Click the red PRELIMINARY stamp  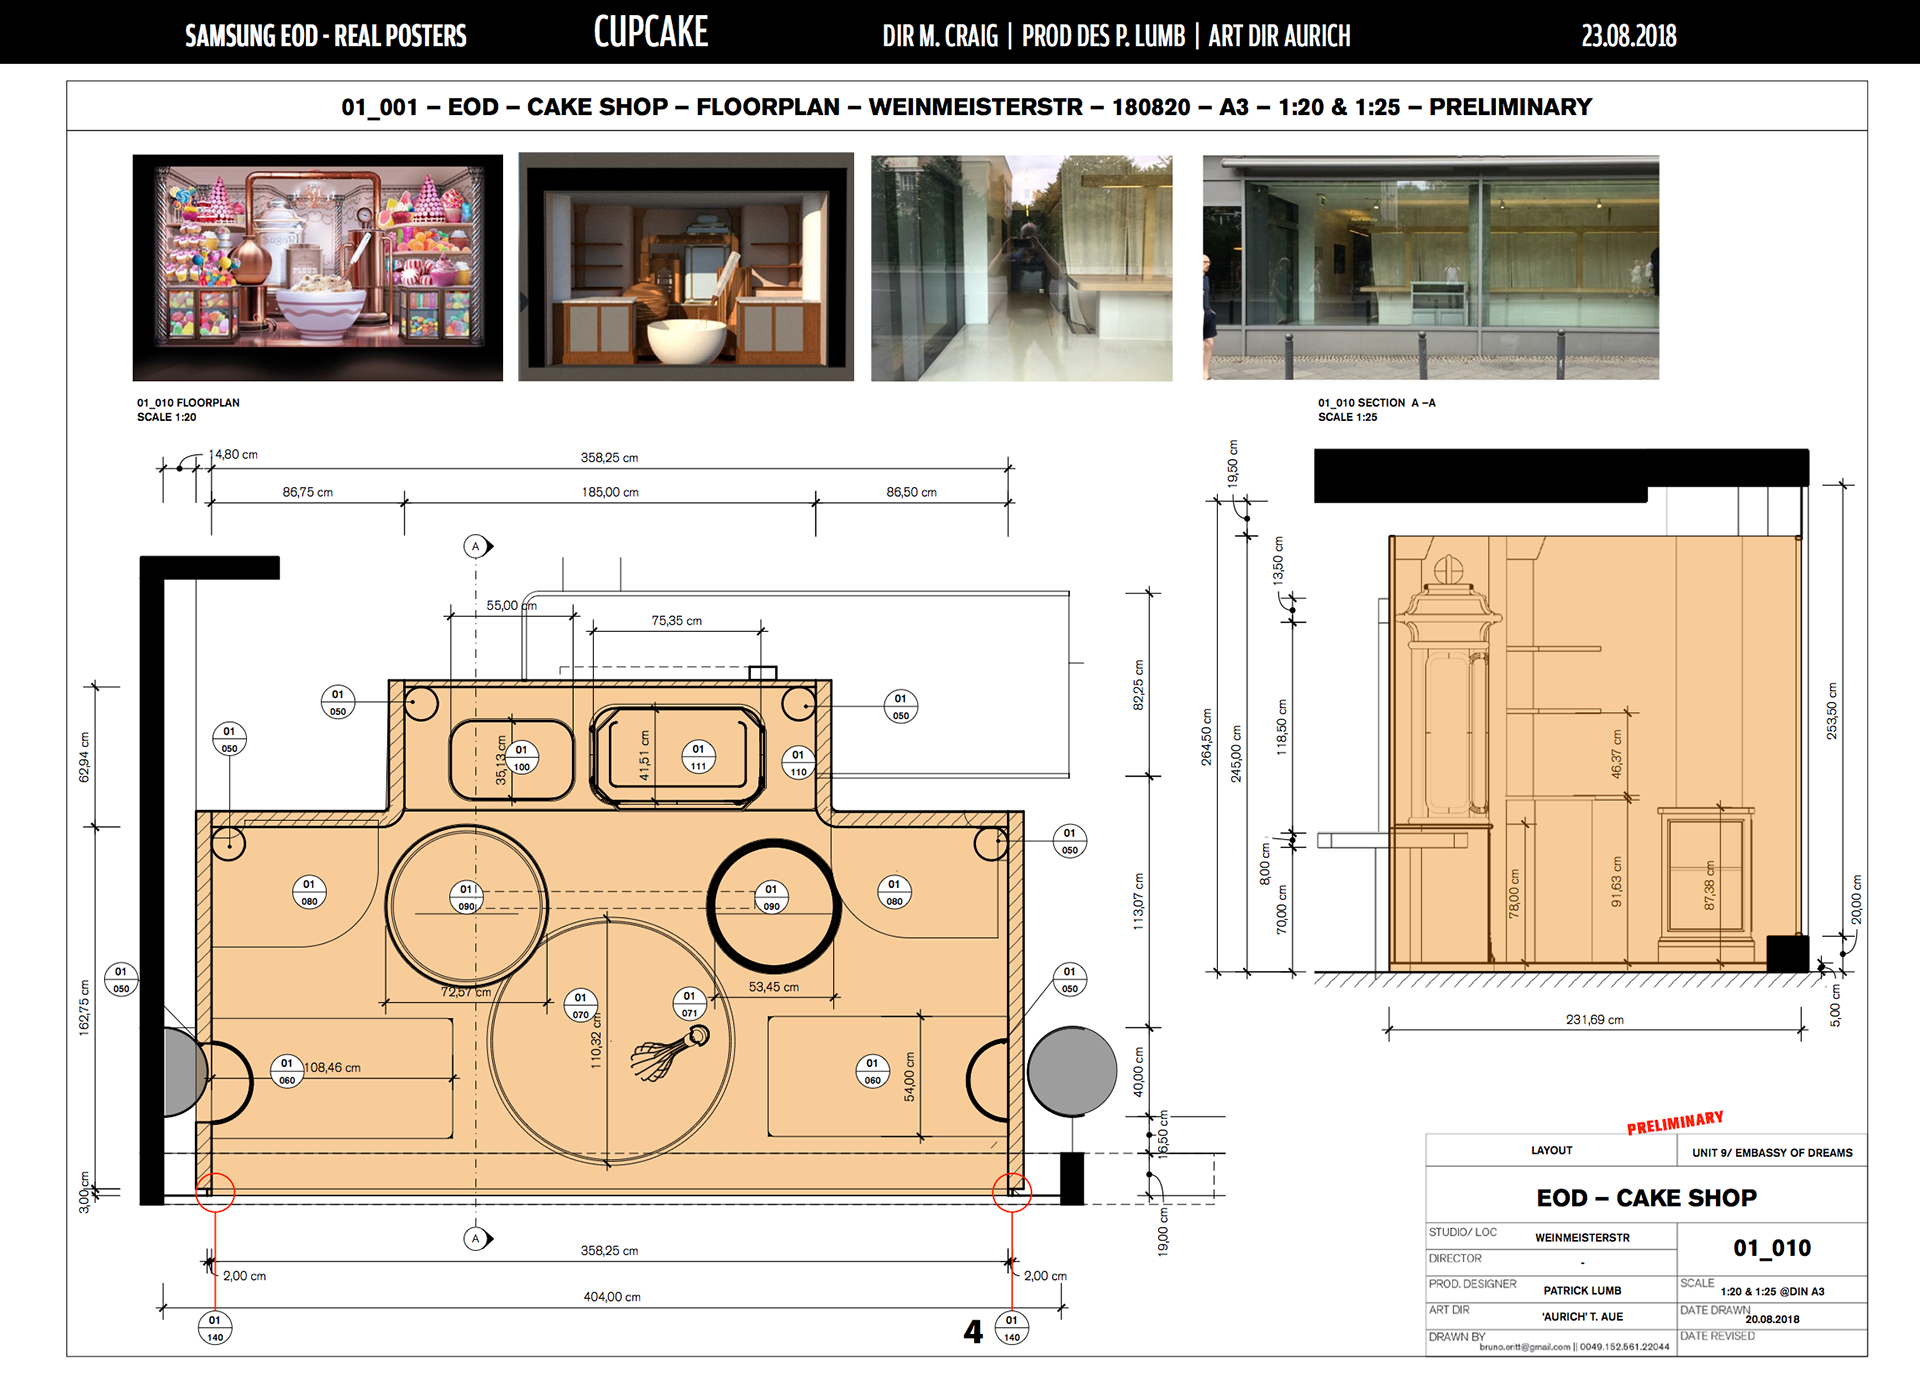point(1675,1122)
